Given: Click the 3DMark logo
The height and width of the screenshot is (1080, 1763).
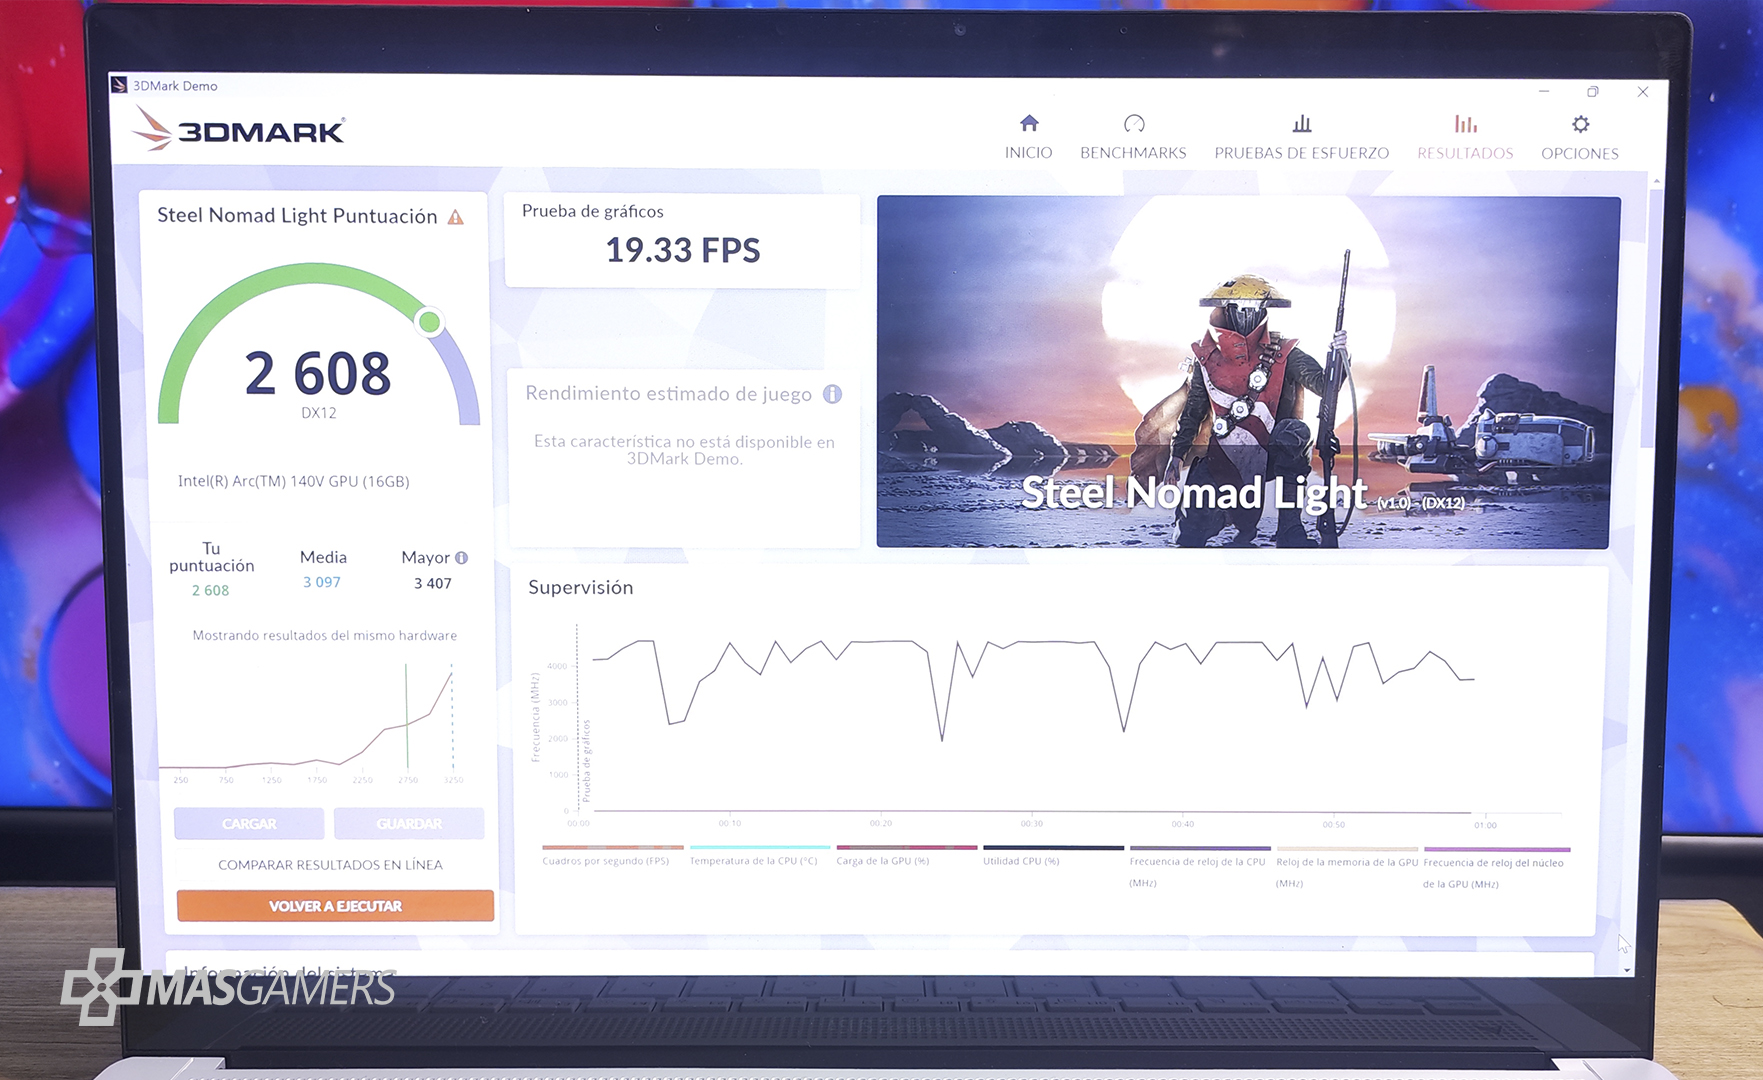Looking at the screenshot, I should [x=240, y=130].
